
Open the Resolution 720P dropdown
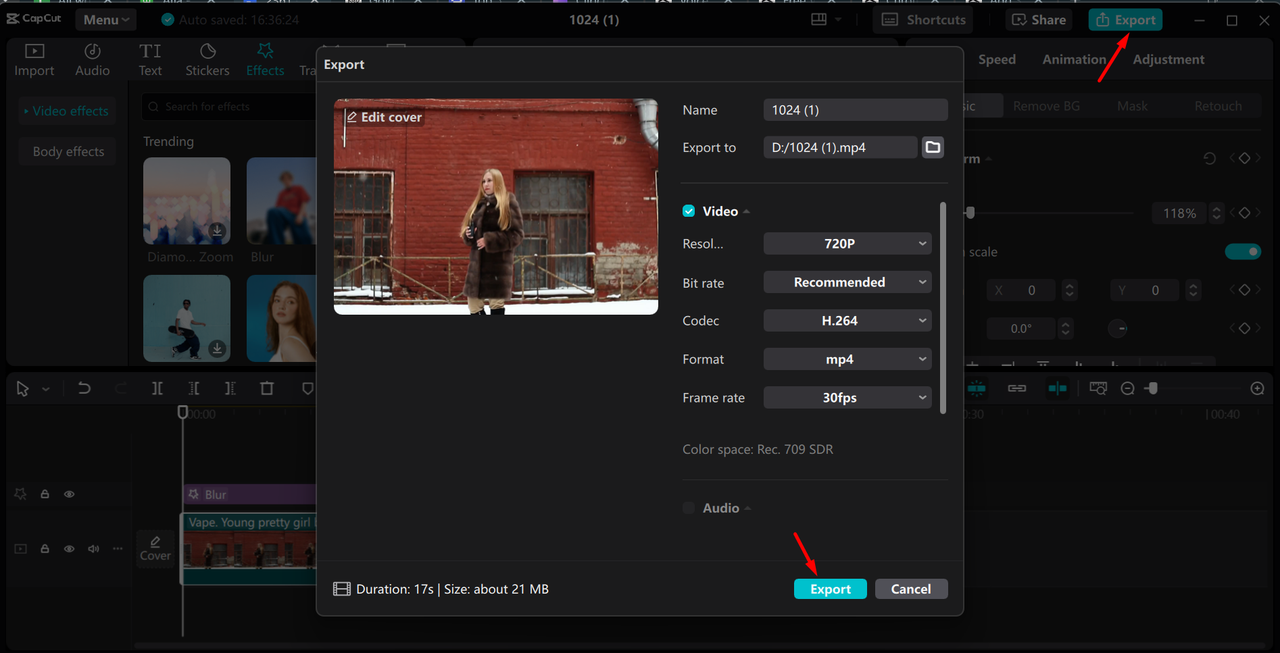click(x=847, y=243)
